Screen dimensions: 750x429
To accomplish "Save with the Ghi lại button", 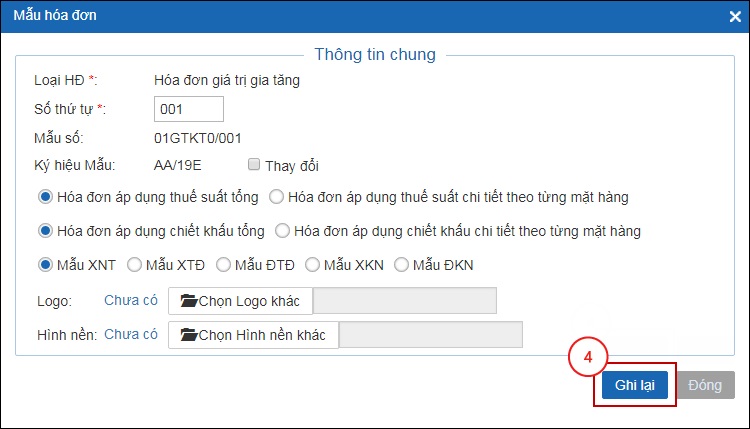I will 635,385.
